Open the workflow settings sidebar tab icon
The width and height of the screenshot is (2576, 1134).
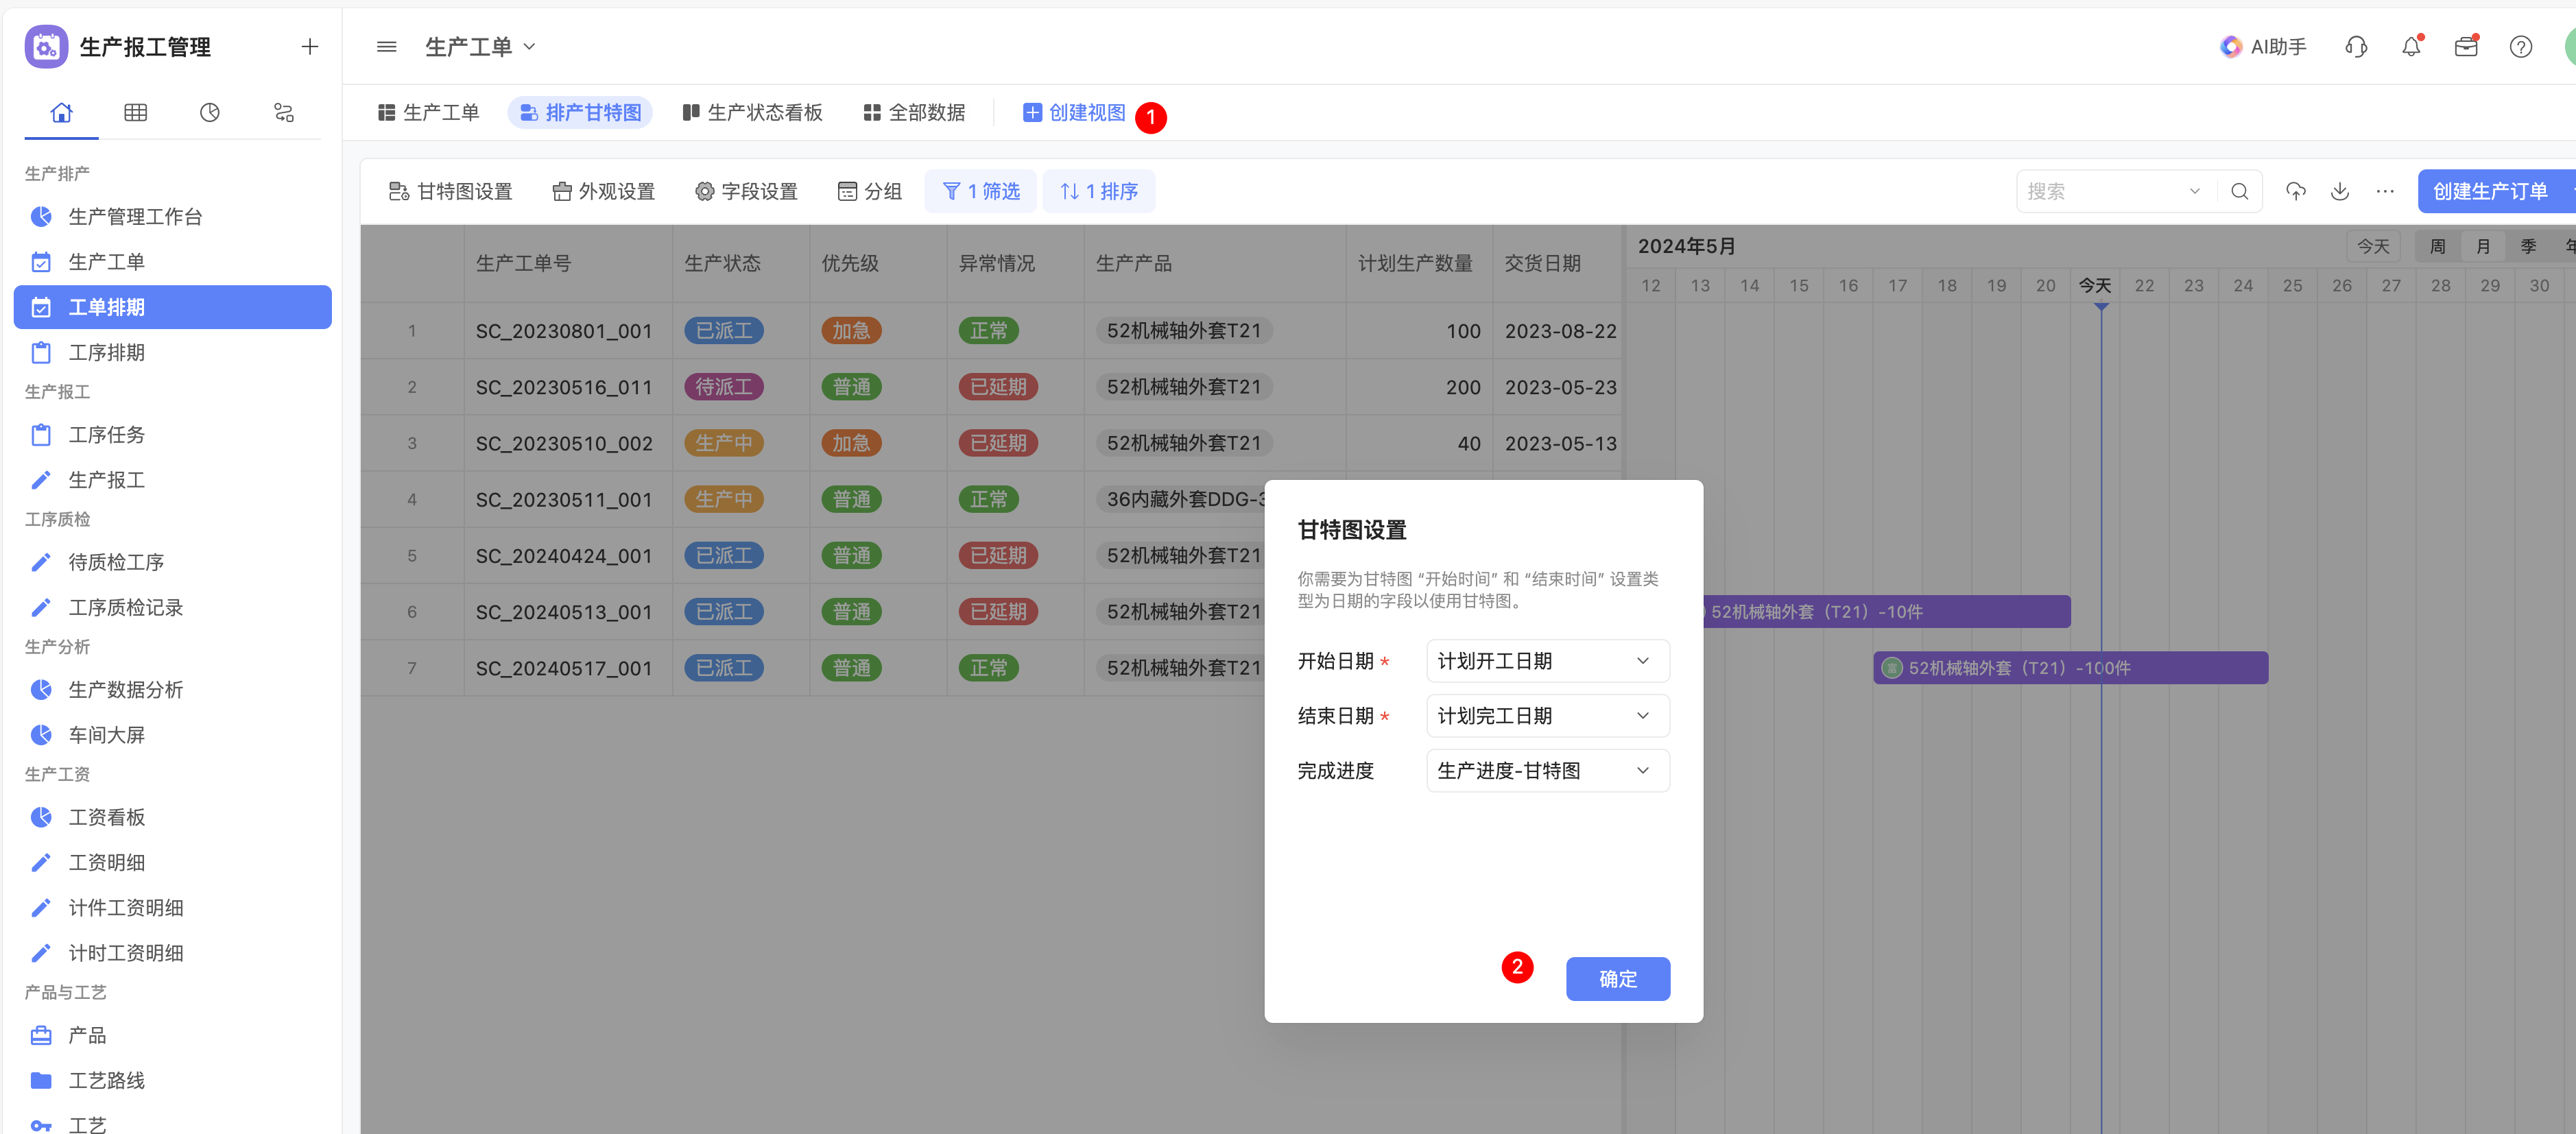(284, 112)
